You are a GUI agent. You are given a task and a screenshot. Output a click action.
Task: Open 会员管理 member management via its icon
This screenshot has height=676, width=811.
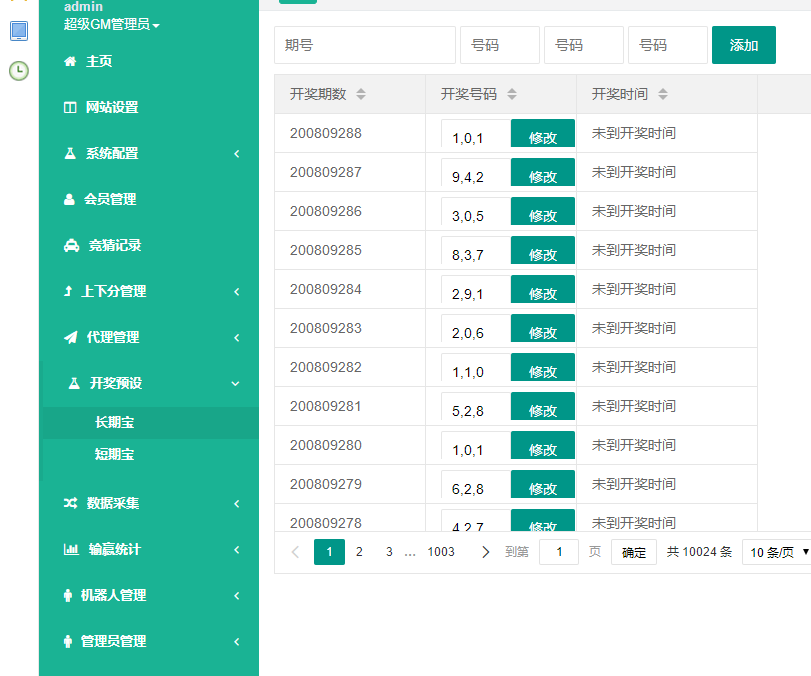tap(68, 199)
